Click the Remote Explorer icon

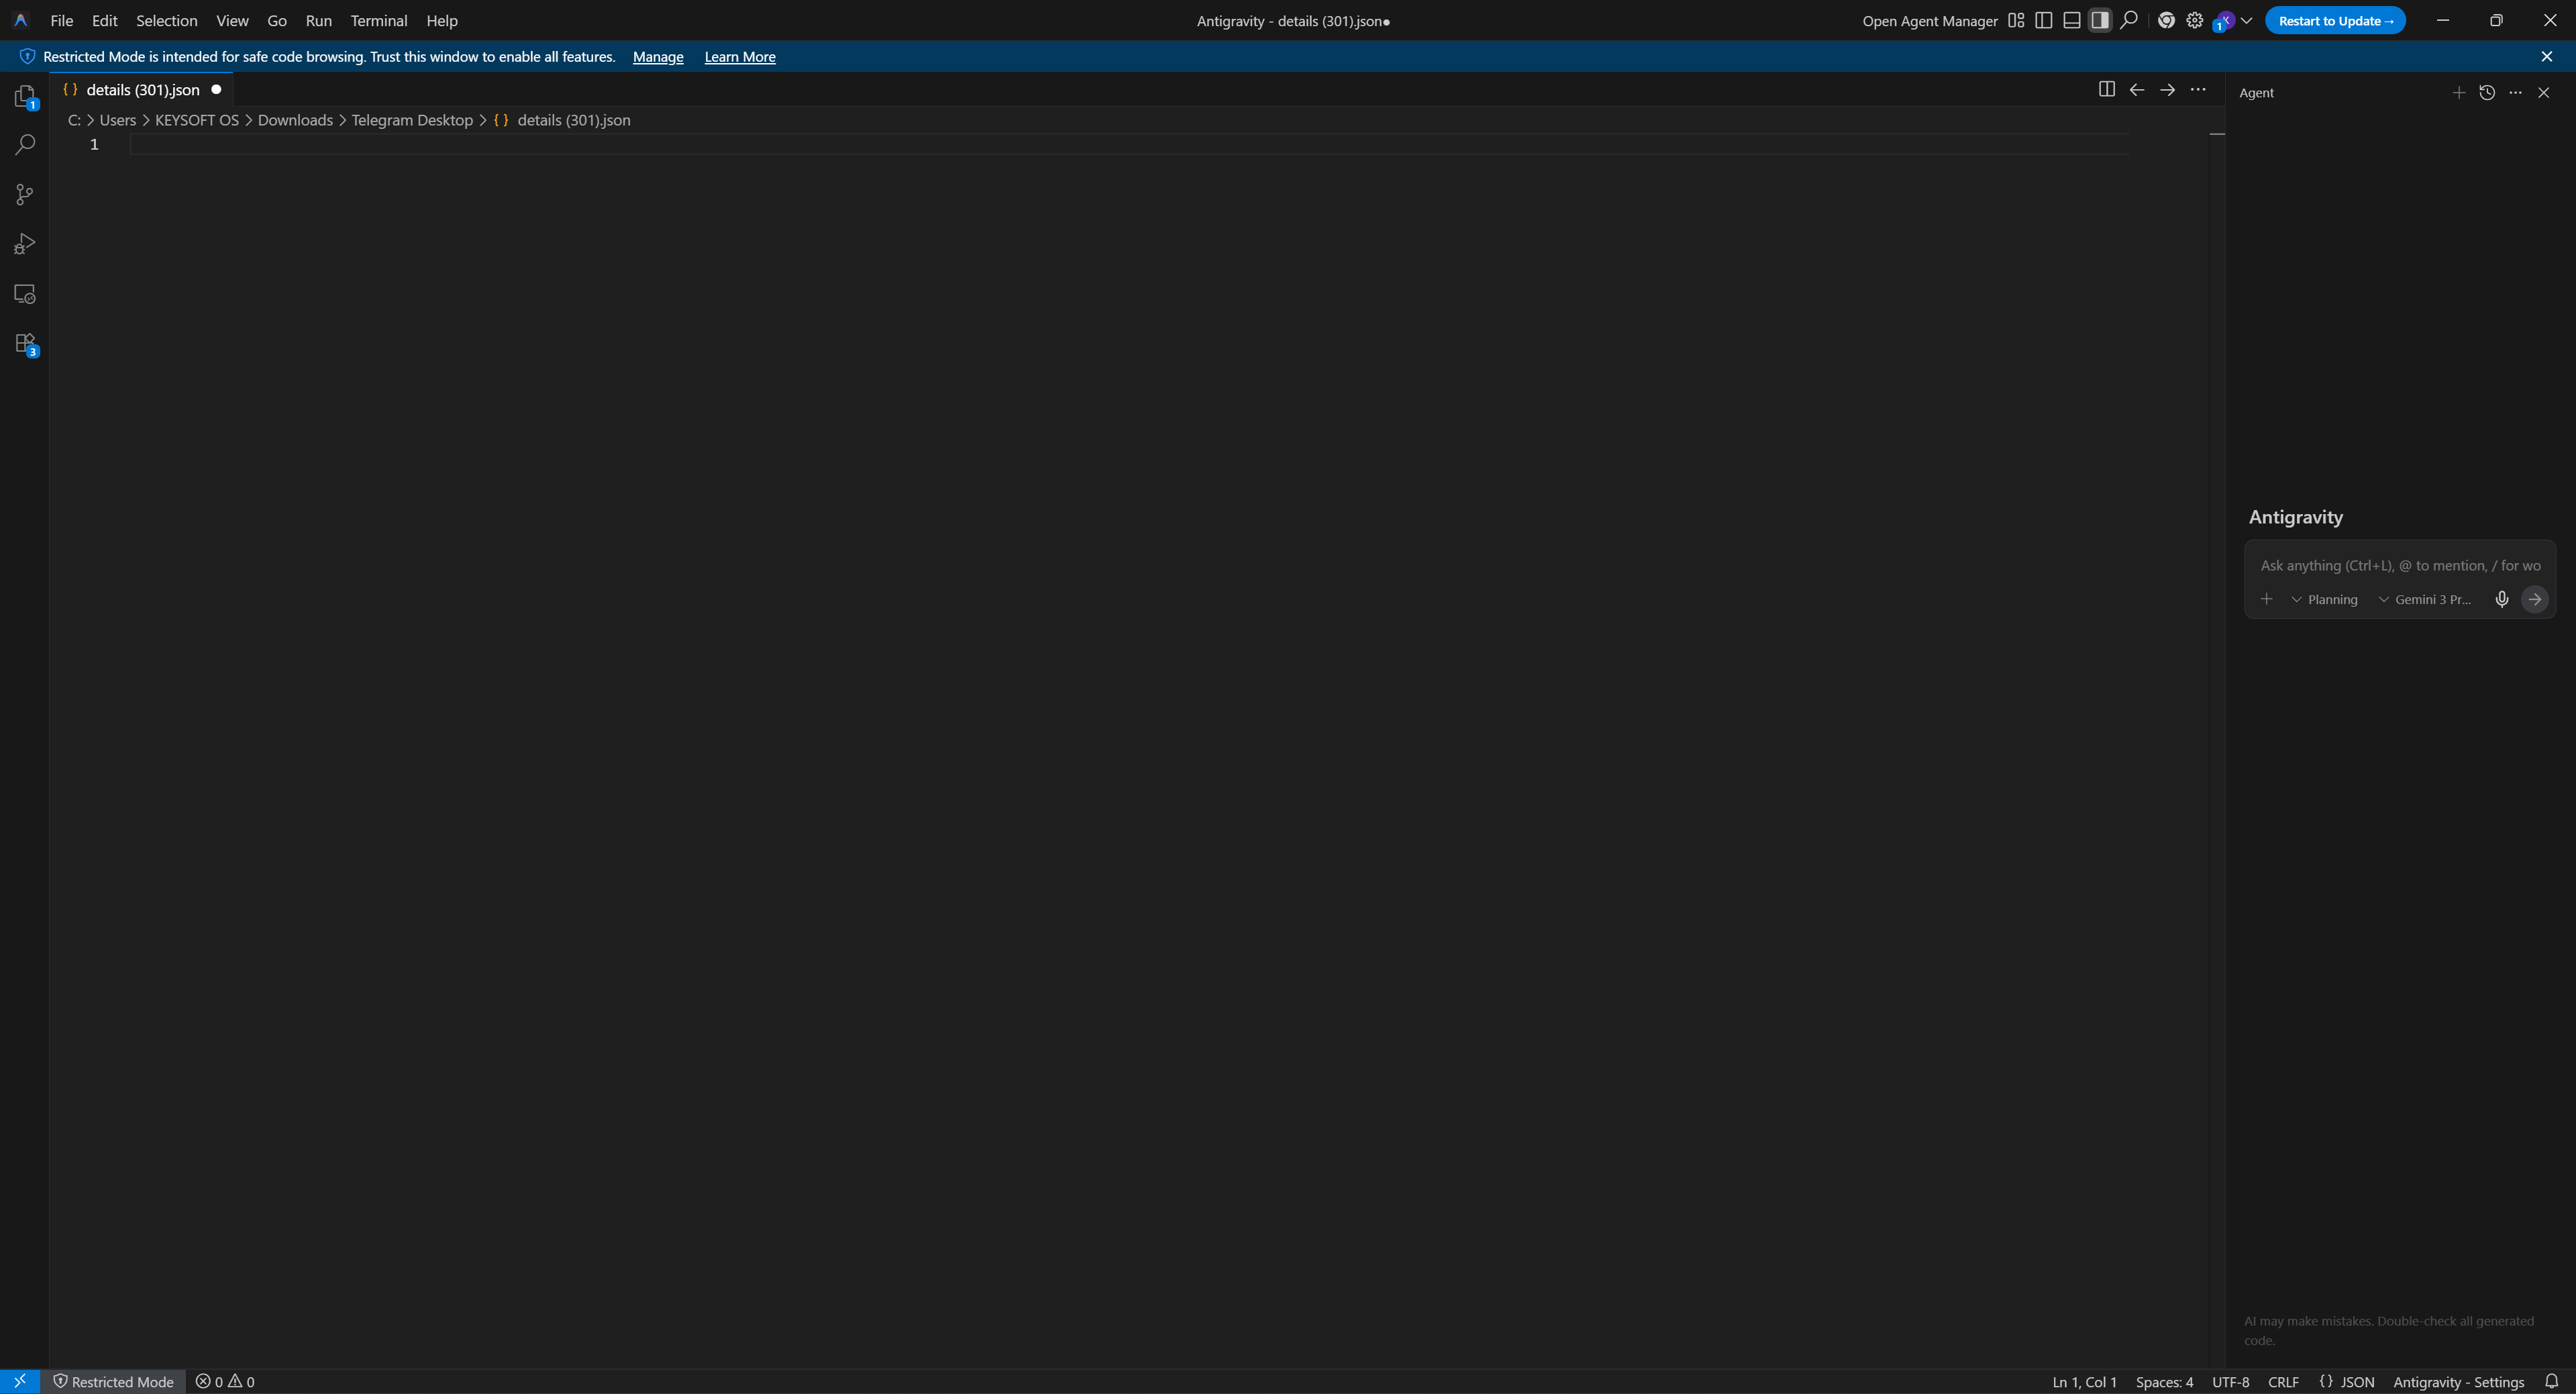click(25, 294)
